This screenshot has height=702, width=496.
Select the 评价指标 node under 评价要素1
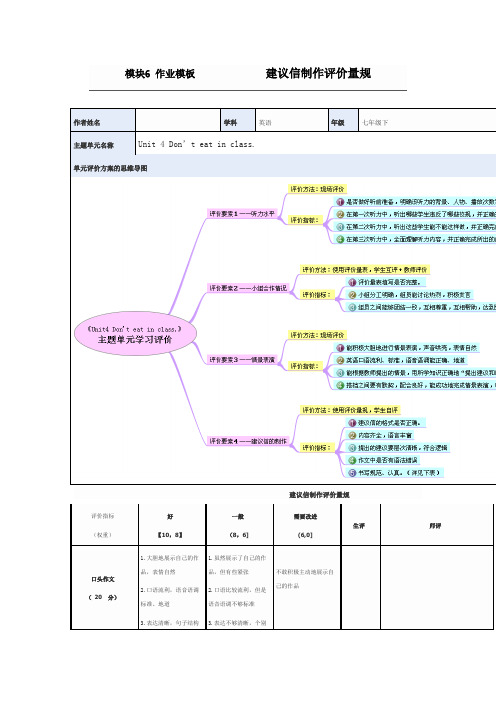(x=304, y=220)
